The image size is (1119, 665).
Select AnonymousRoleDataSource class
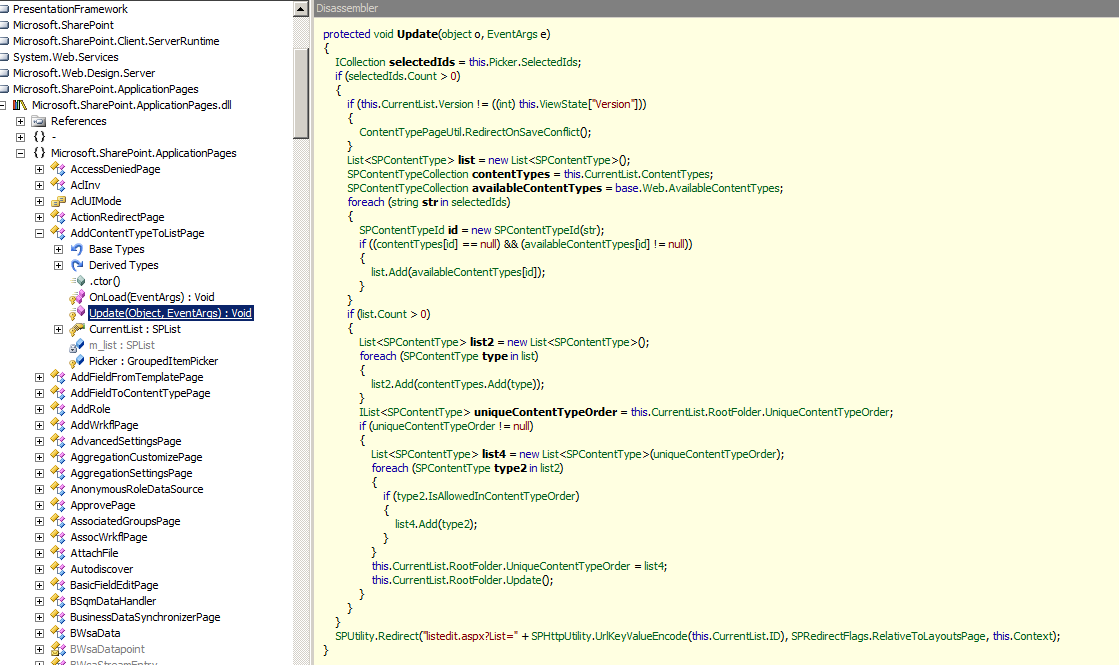pyautogui.click(x=136, y=489)
